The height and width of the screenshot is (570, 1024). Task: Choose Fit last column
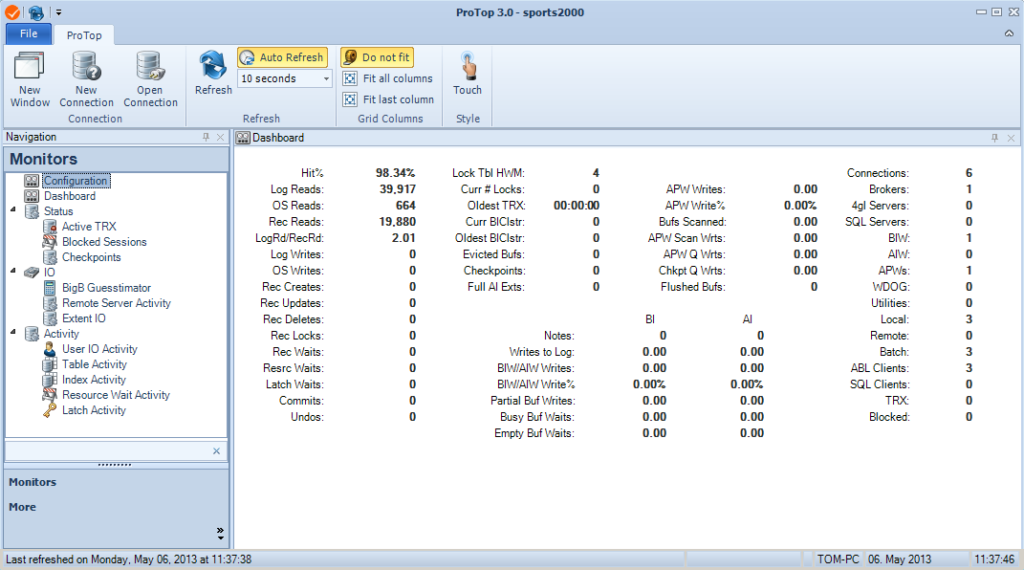tap(389, 99)
